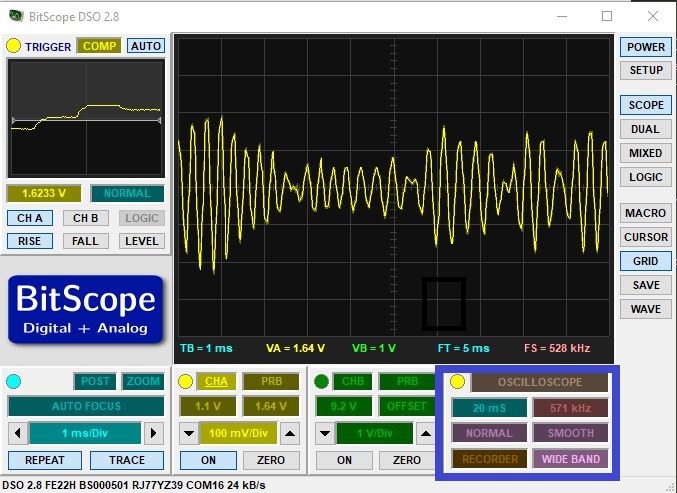
Task: Click channel B PRB probe button
Action: 407,382
